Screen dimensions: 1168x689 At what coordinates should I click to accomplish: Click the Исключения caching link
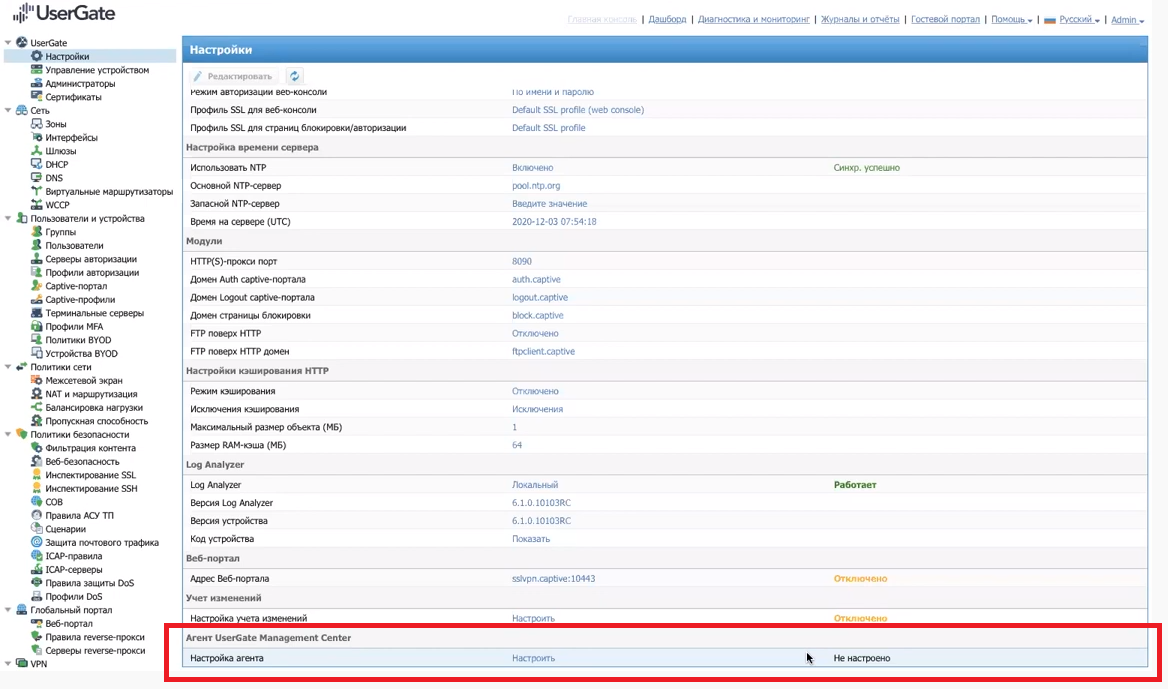pos(537,409)
